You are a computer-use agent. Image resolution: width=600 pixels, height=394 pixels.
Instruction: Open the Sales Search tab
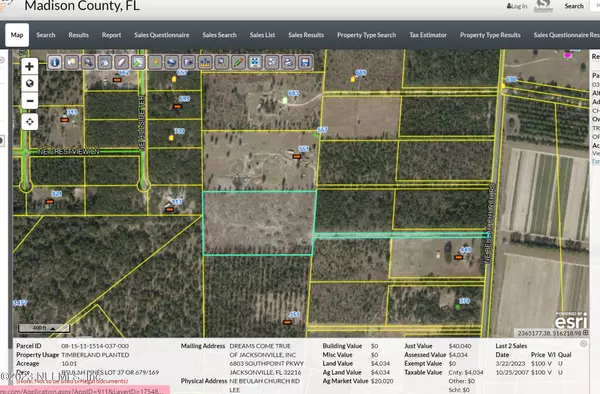219,35
